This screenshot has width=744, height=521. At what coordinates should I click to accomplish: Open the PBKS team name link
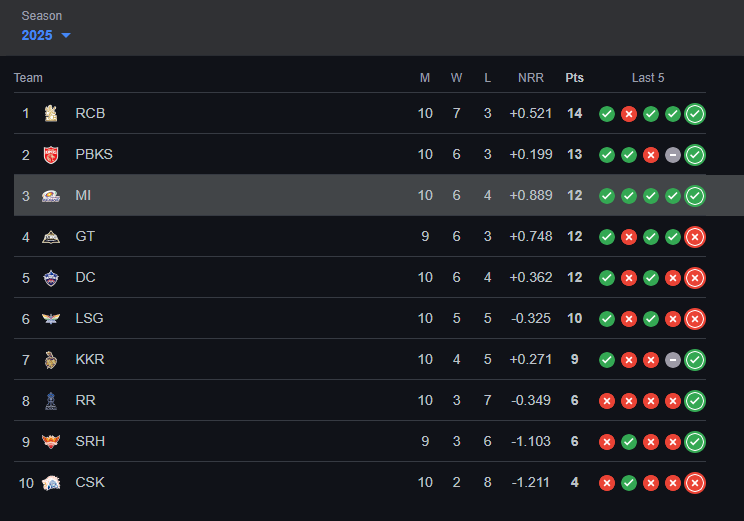tap(94, 154)
